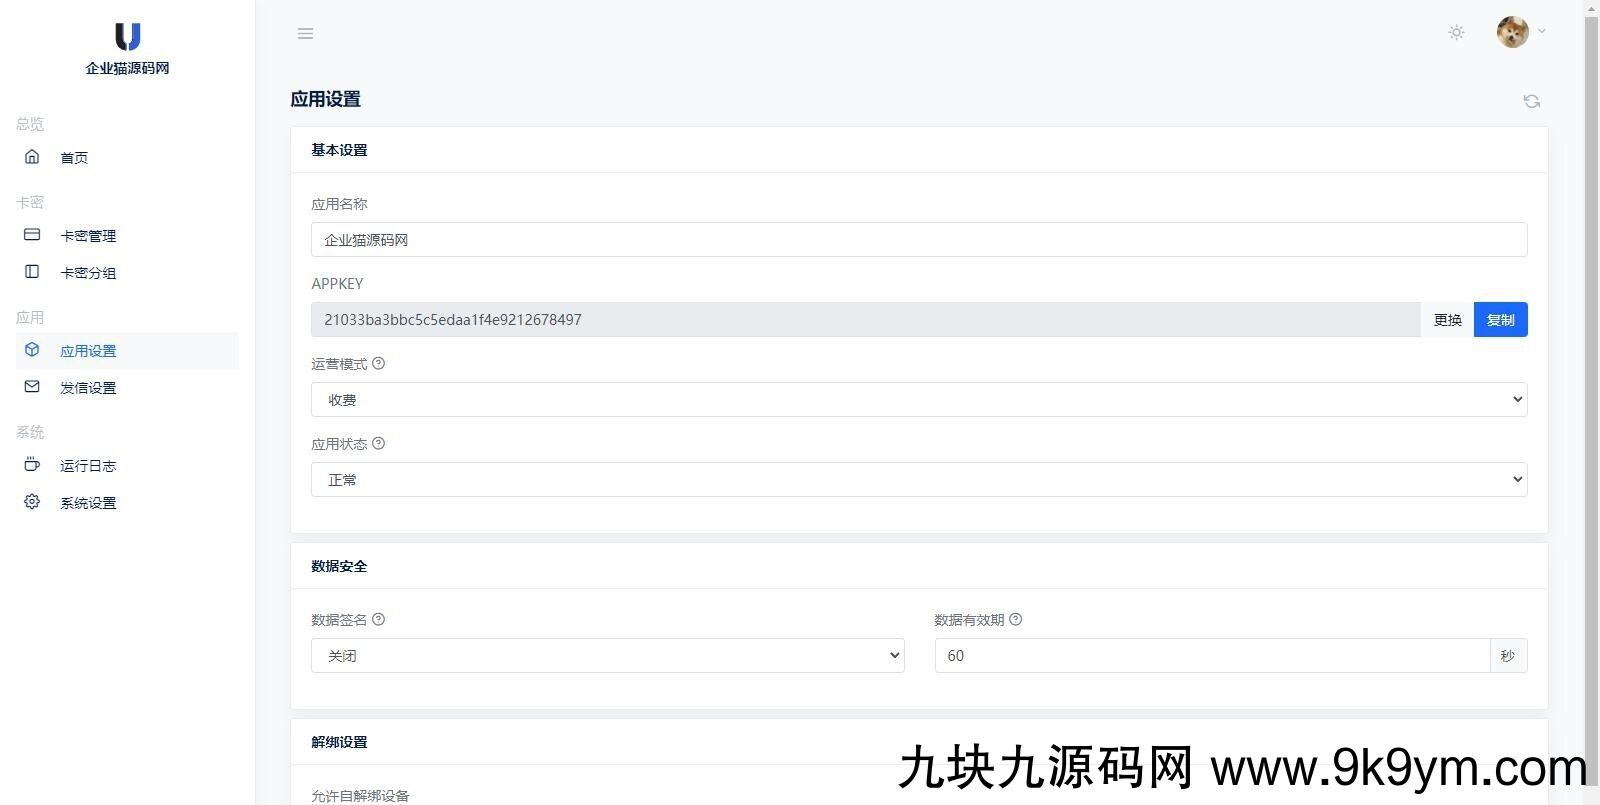Click the 更换 button to regenerate APPKEY
1600x805 pixels.
tap(1447, 320)
